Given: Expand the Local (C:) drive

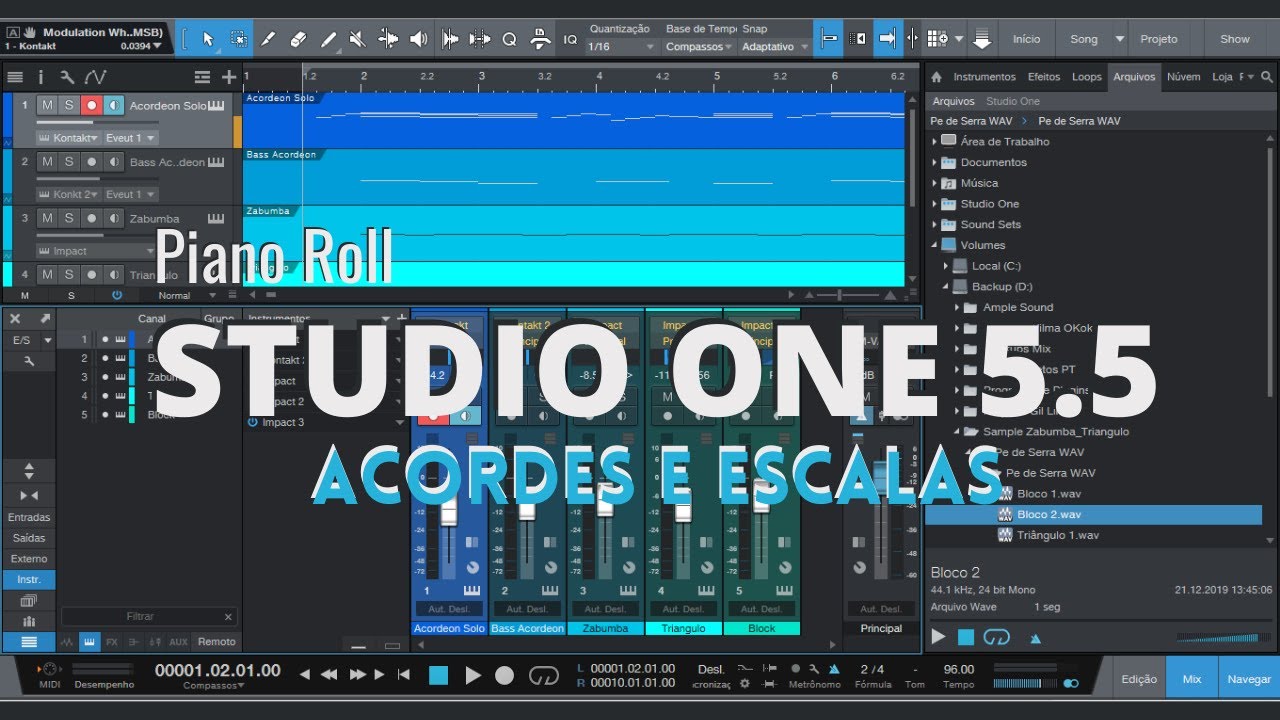Looking at the screenshot, I should [946, 266].
